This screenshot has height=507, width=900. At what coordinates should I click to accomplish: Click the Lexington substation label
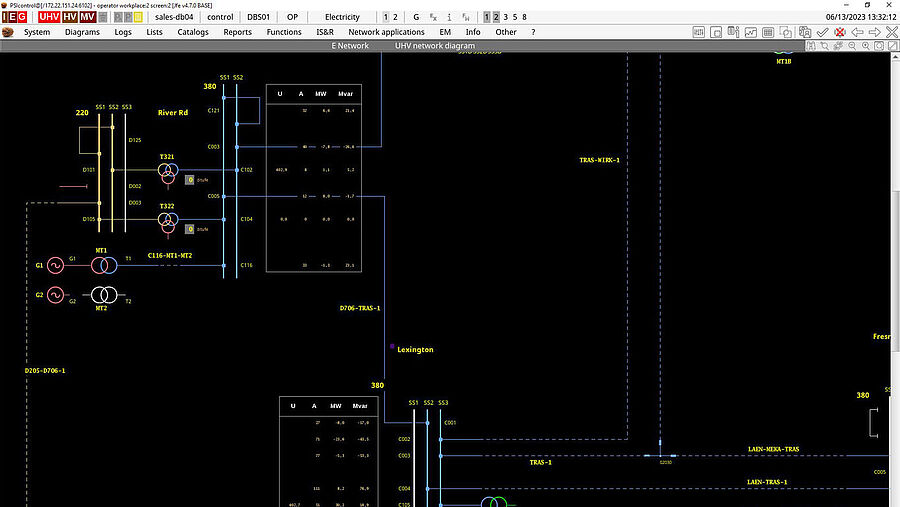tap(415, 349)
